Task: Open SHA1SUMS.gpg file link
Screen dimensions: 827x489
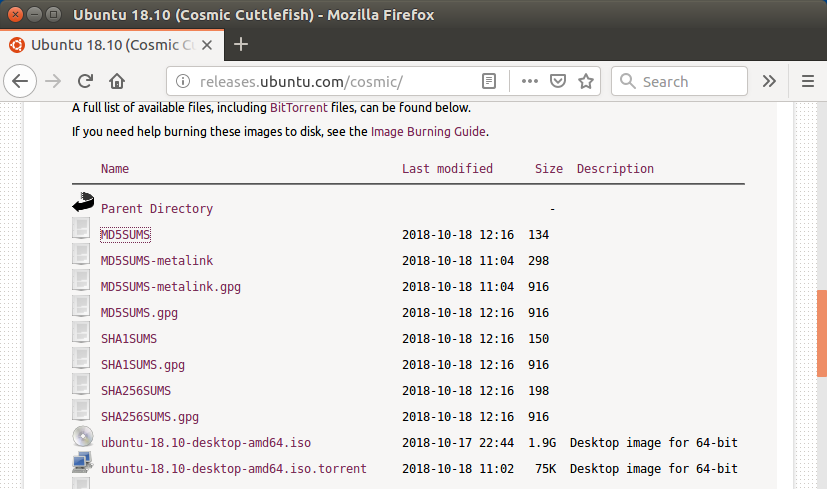Action: click(143, 365)
